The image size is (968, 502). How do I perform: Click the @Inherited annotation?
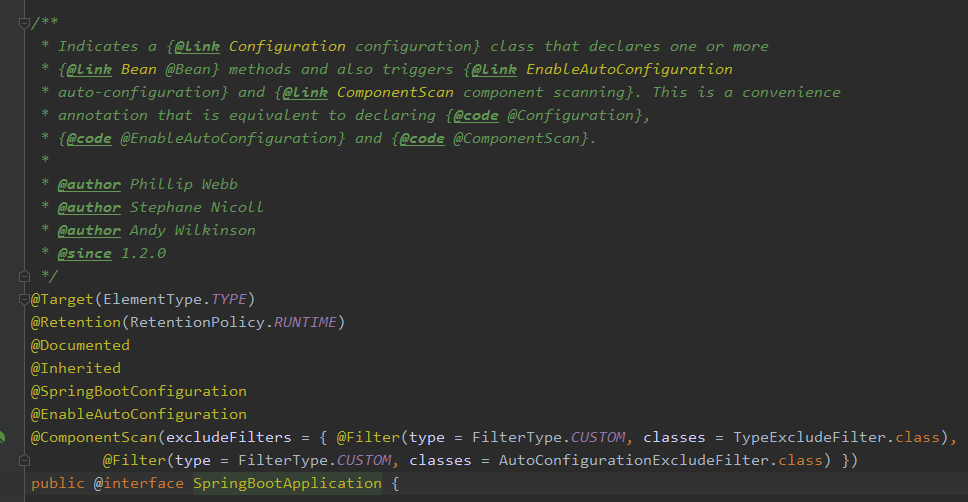point(75,368)
